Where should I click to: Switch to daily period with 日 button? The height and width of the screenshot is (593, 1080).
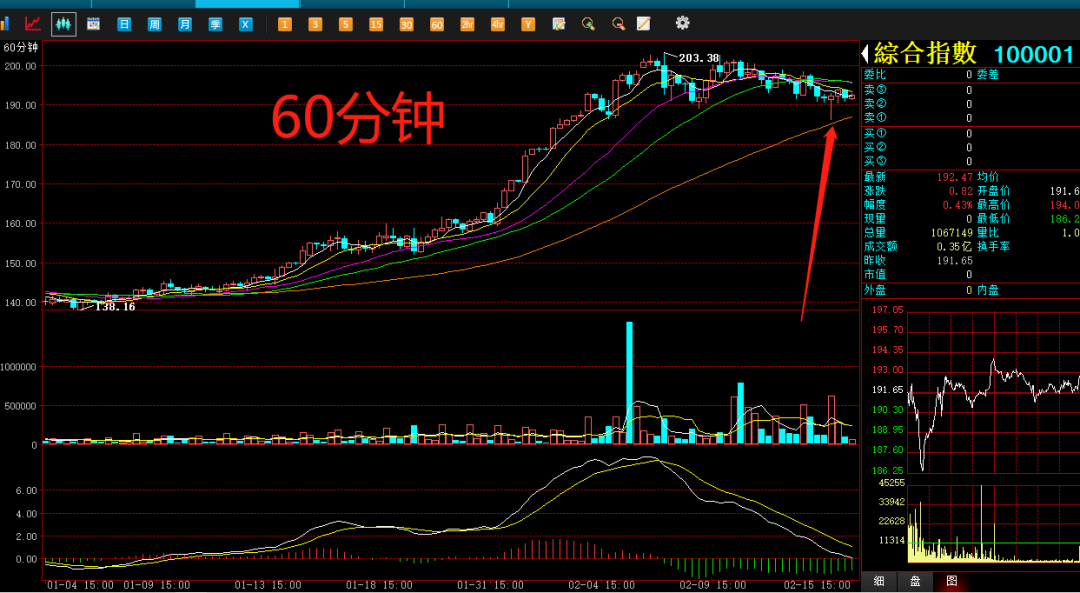pos(124,23)
